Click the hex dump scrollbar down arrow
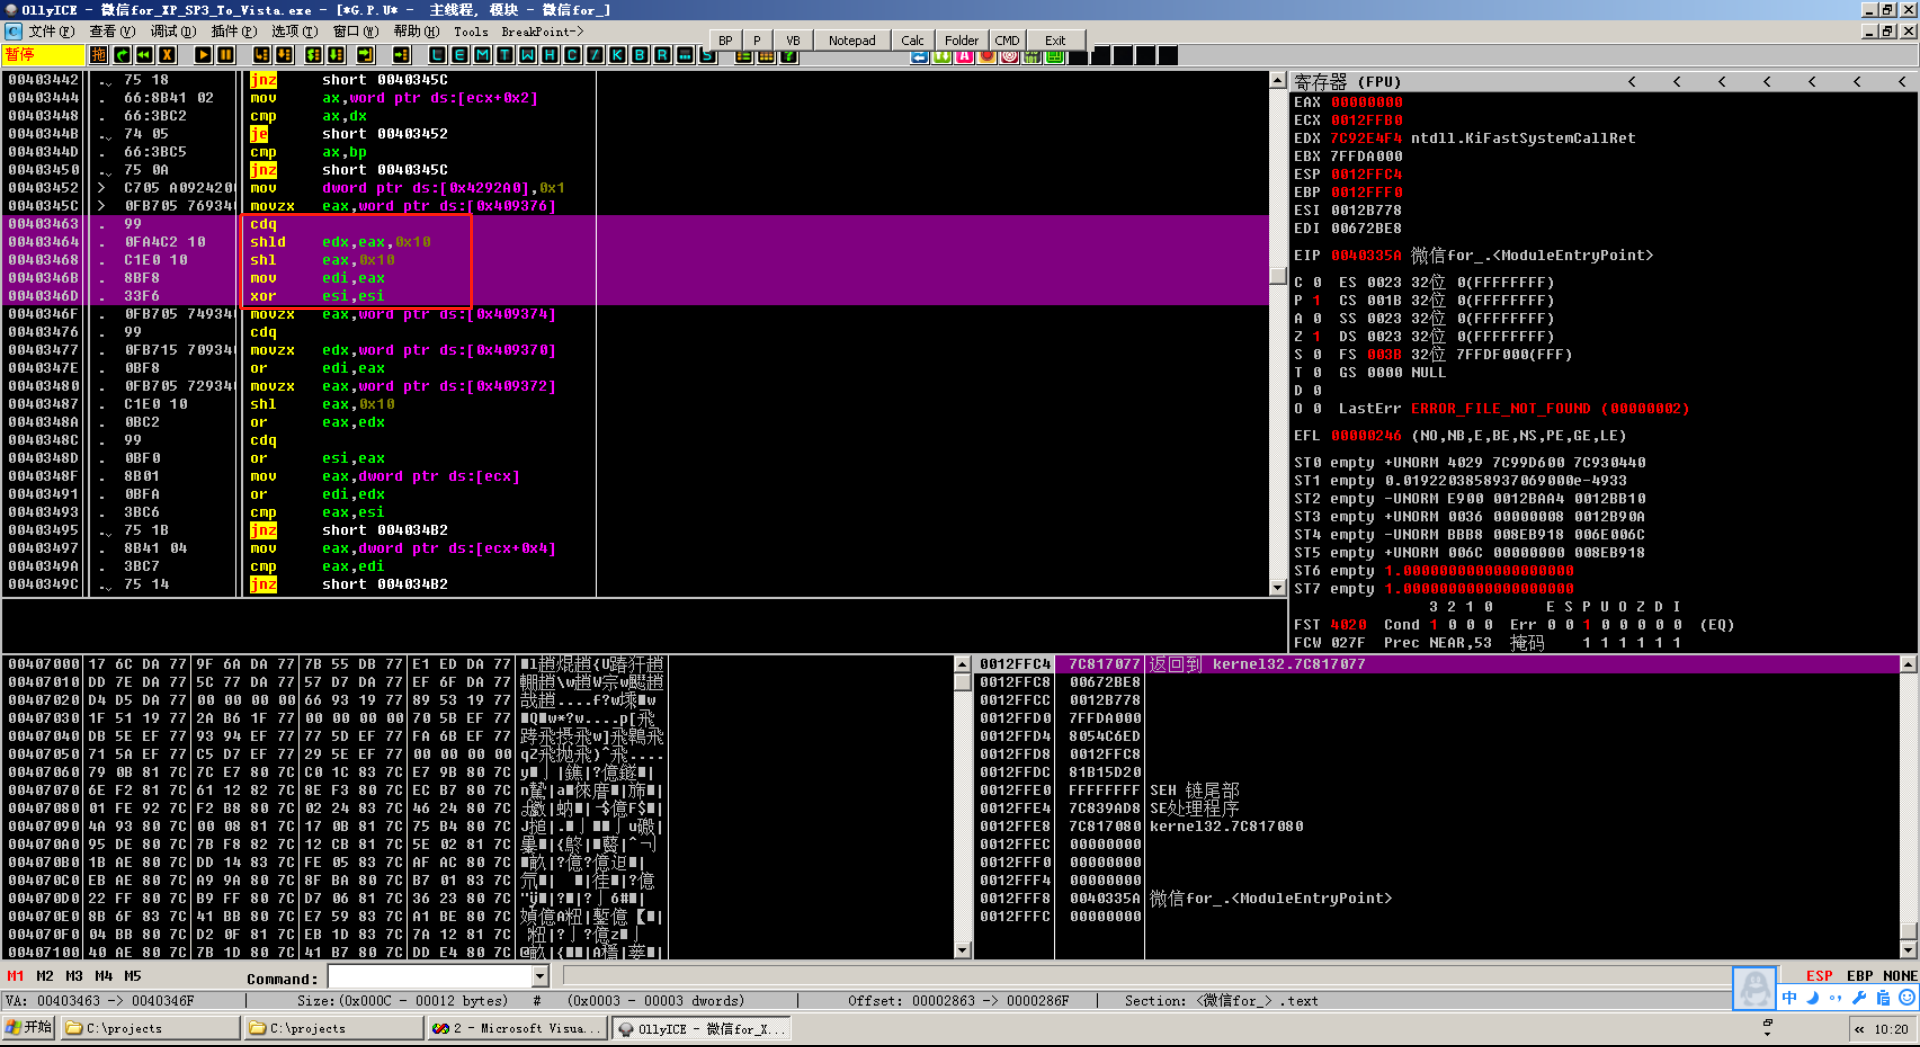This screenshot has height=1047, width=1920. [962, 950]
